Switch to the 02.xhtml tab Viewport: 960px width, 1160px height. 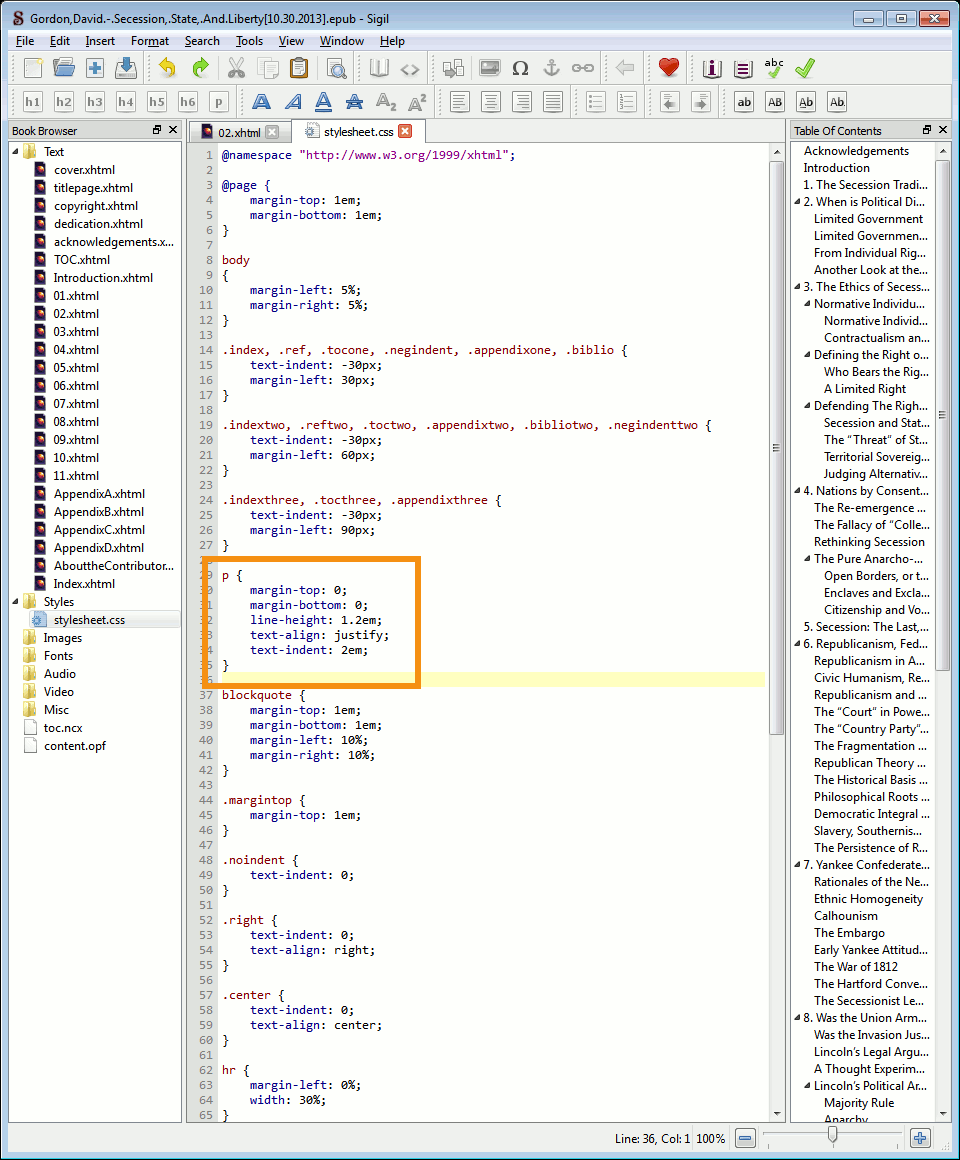tap(239, 132)
